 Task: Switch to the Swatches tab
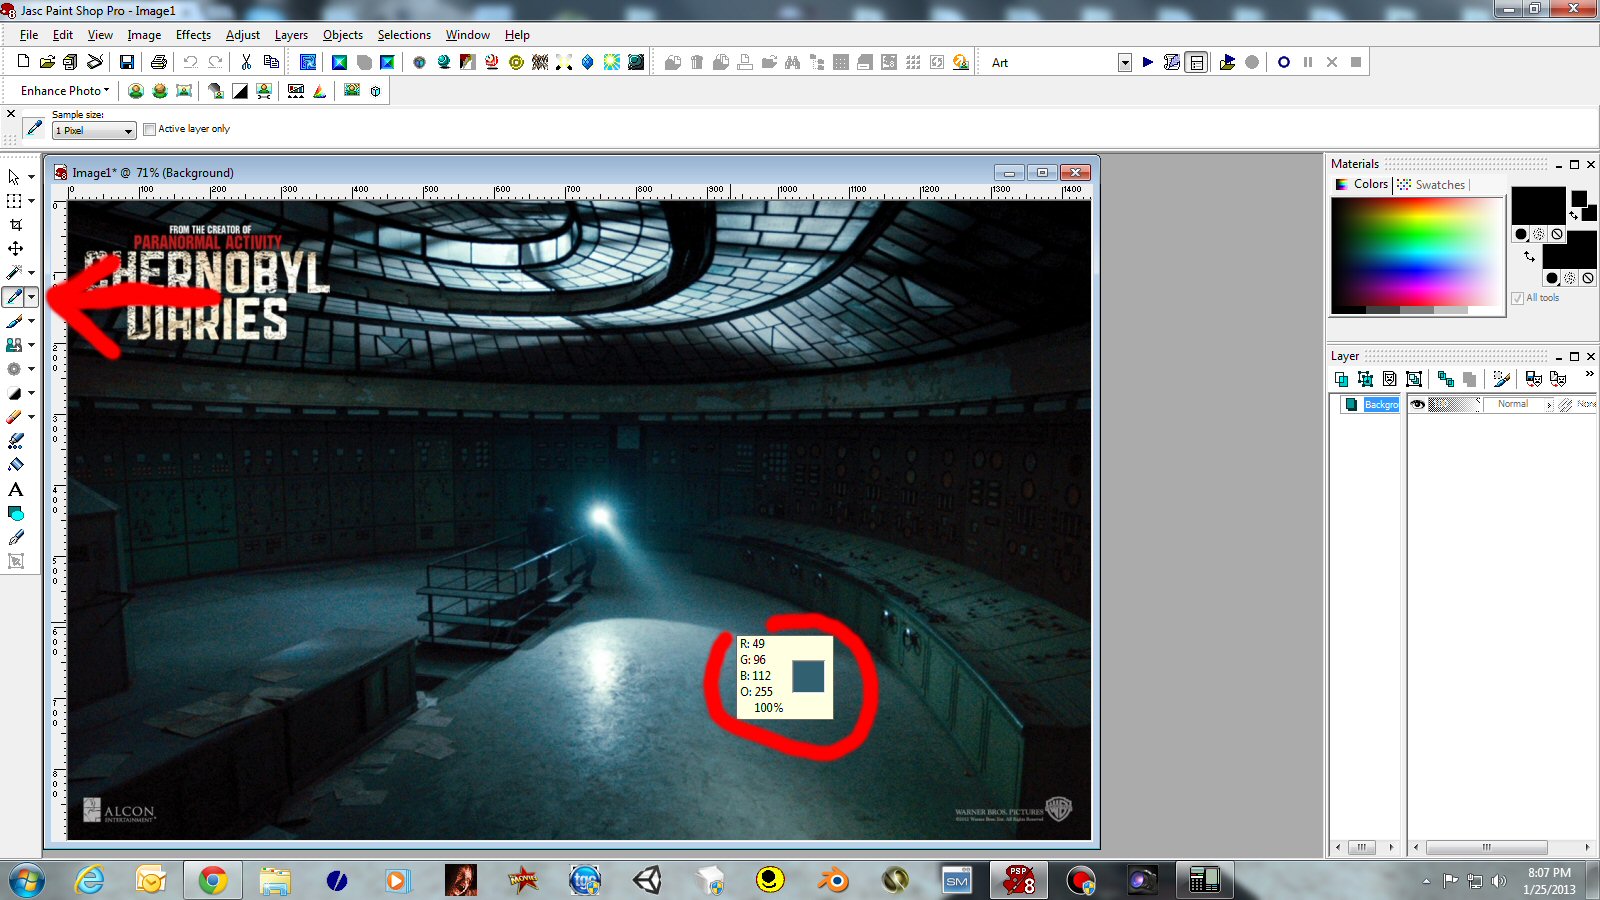tap(1431, 185)
